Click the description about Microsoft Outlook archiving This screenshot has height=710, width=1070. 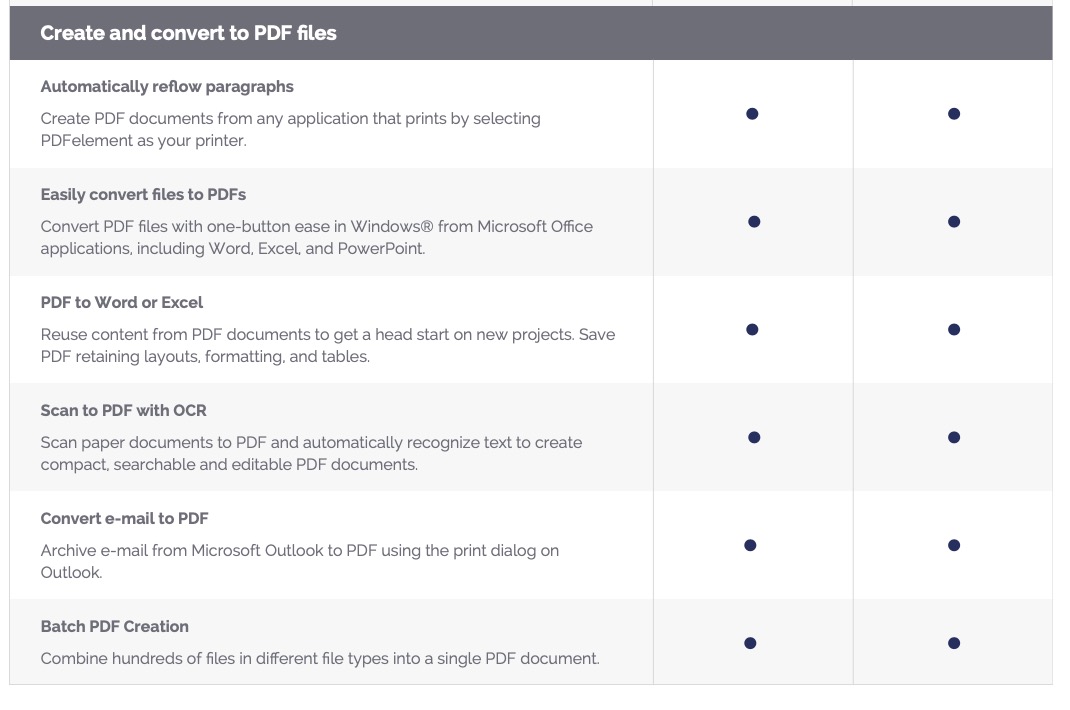pos(299,561)
